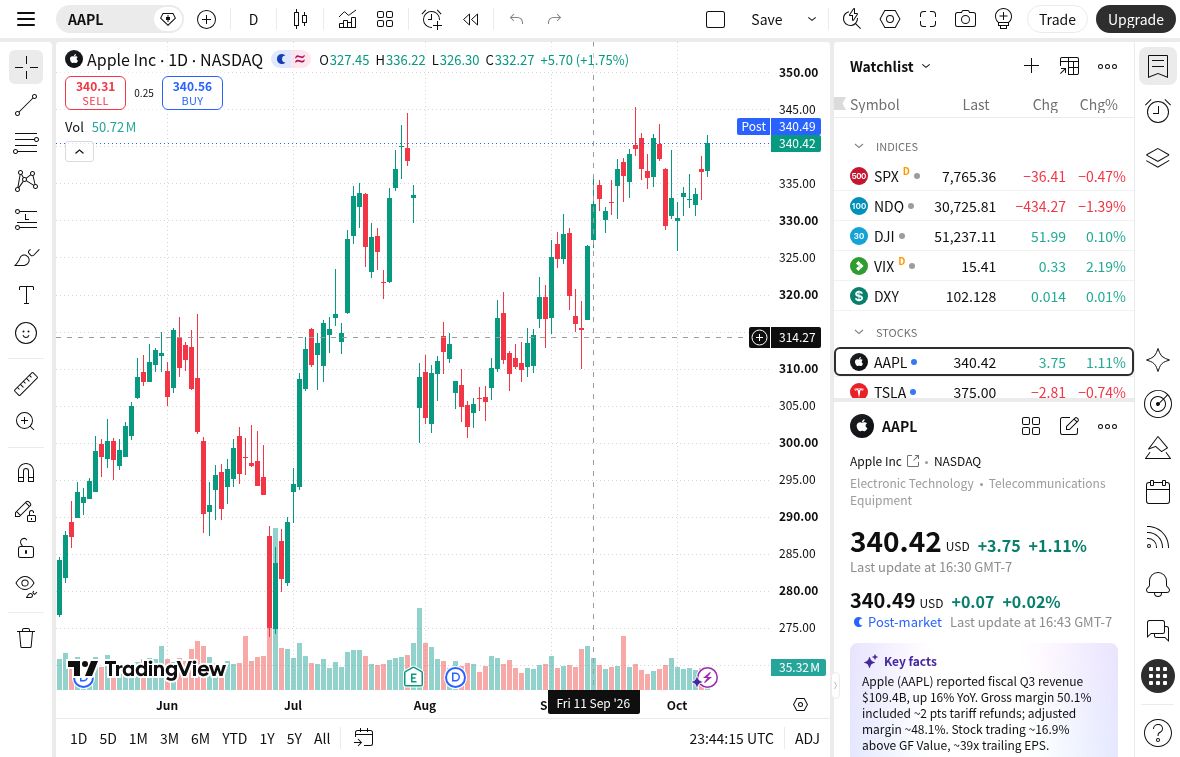Open candlestick chart style selector
Image resolution: width=1180 pixels, height=757 pixels.
300,20
